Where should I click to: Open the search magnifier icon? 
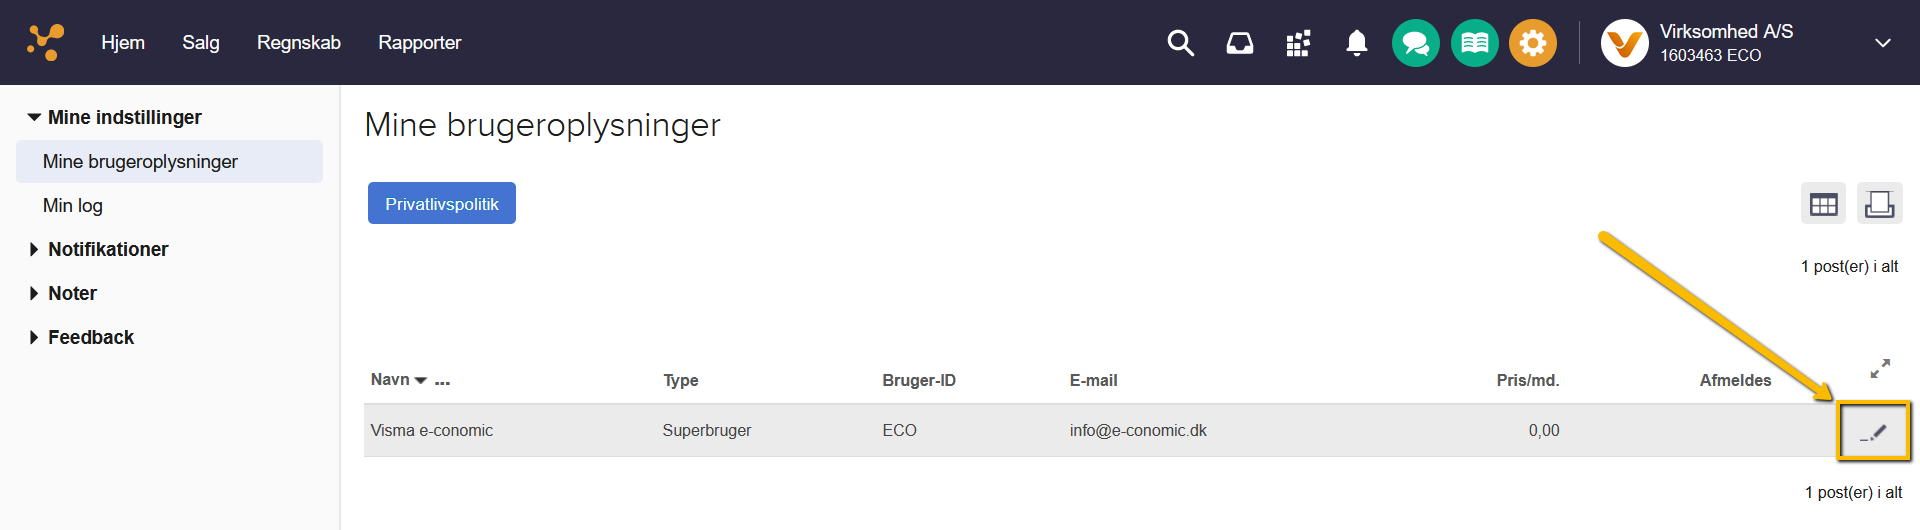pyautogui.click(x=1180, y=43)
